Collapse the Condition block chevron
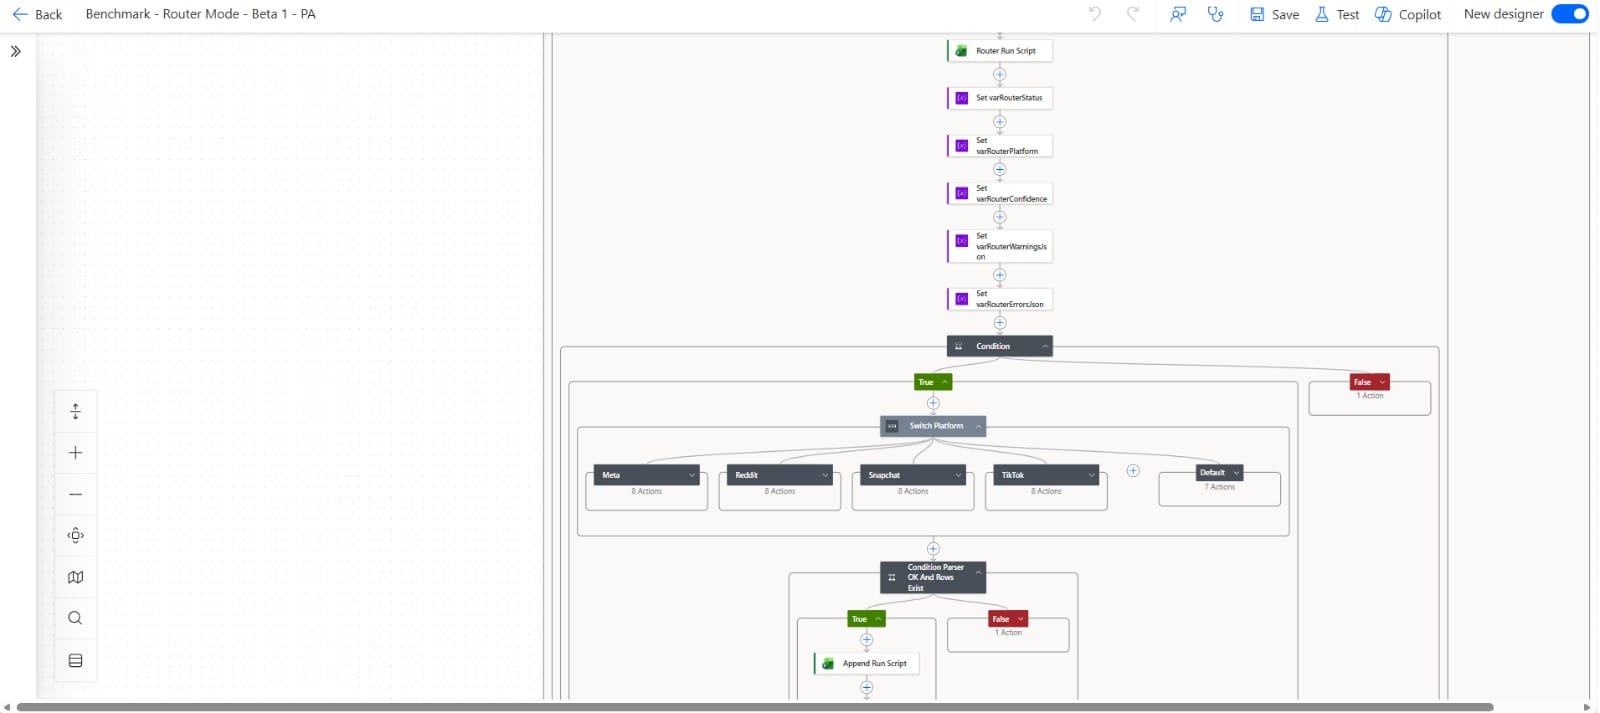The width and height of the screenshot is (1600, 713). pos(1045,346)
